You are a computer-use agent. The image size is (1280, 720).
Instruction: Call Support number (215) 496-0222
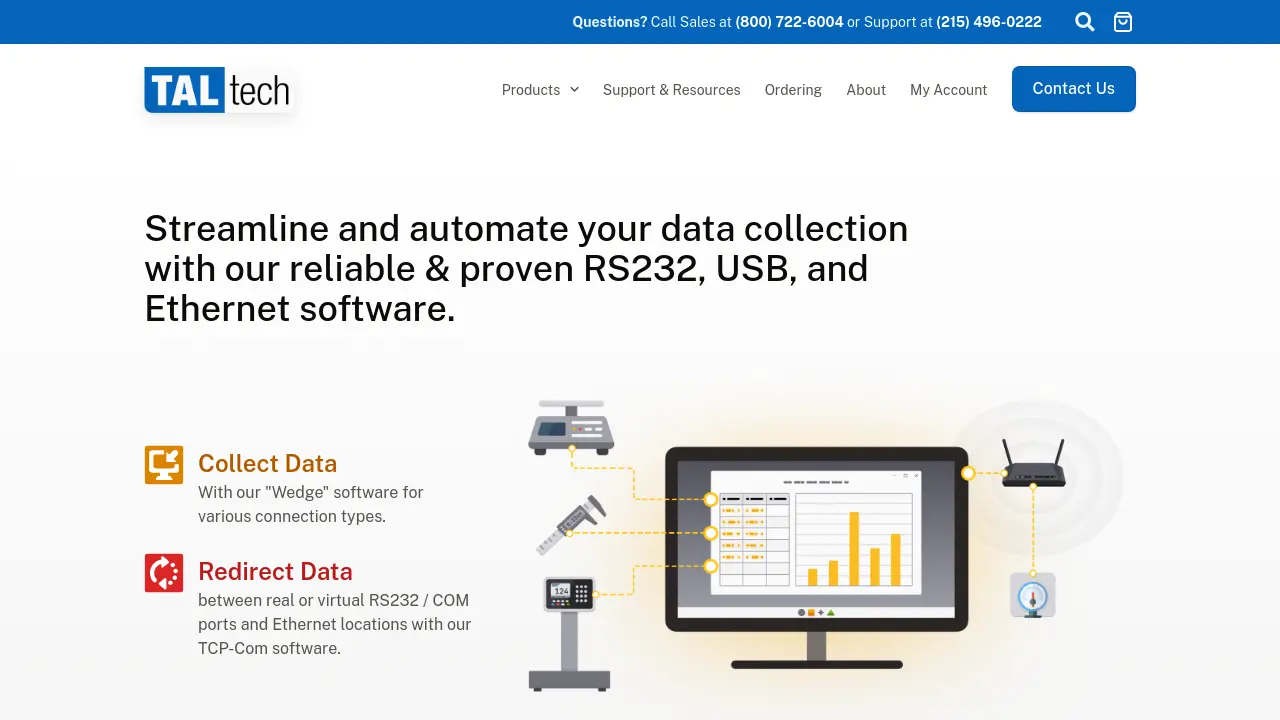coord(989,22)
